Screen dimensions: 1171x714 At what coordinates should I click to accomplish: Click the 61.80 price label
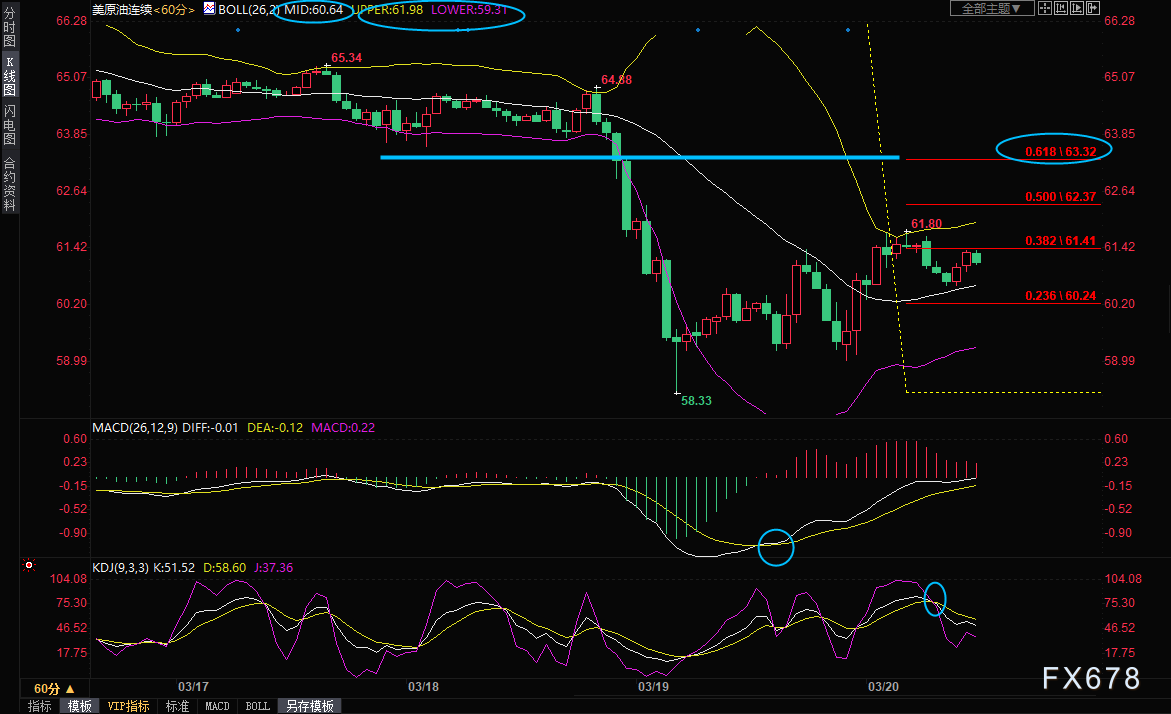[x=926, y=224]
